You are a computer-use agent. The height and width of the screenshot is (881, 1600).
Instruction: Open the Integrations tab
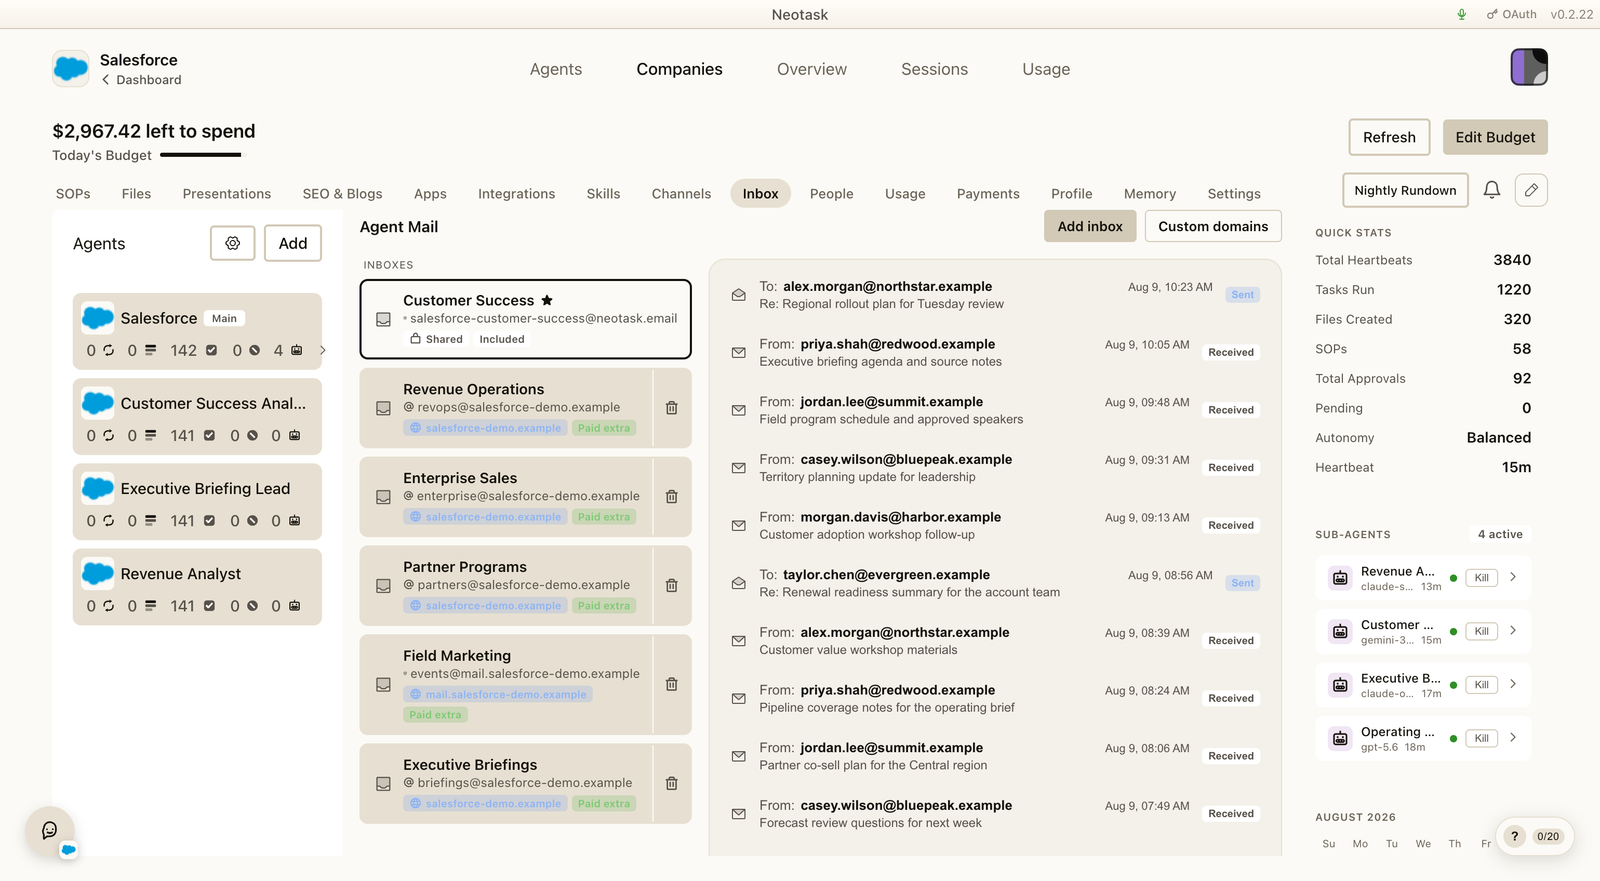(516, 194)
